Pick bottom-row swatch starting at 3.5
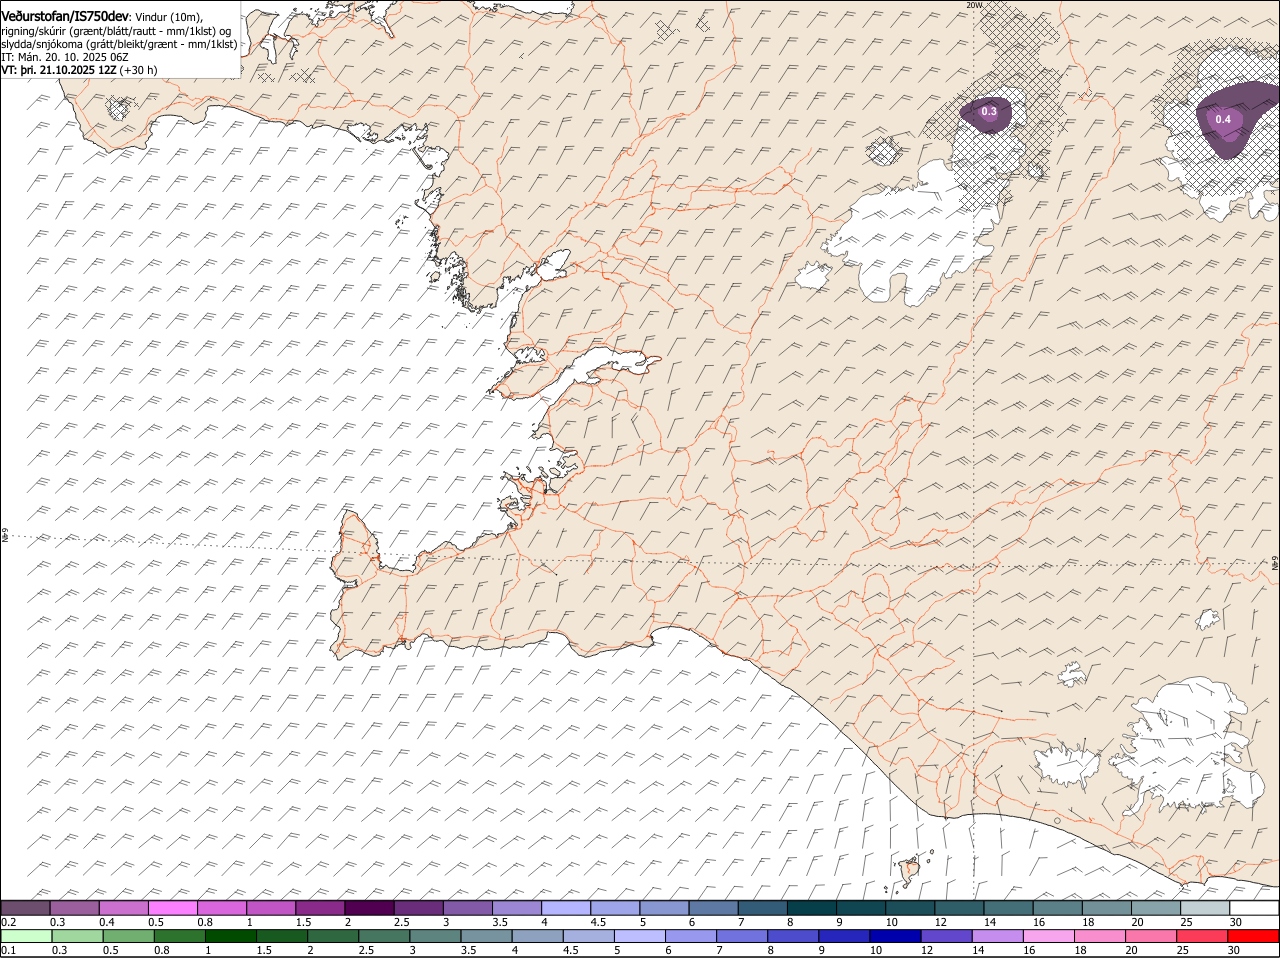 click(x=486, y=936)
